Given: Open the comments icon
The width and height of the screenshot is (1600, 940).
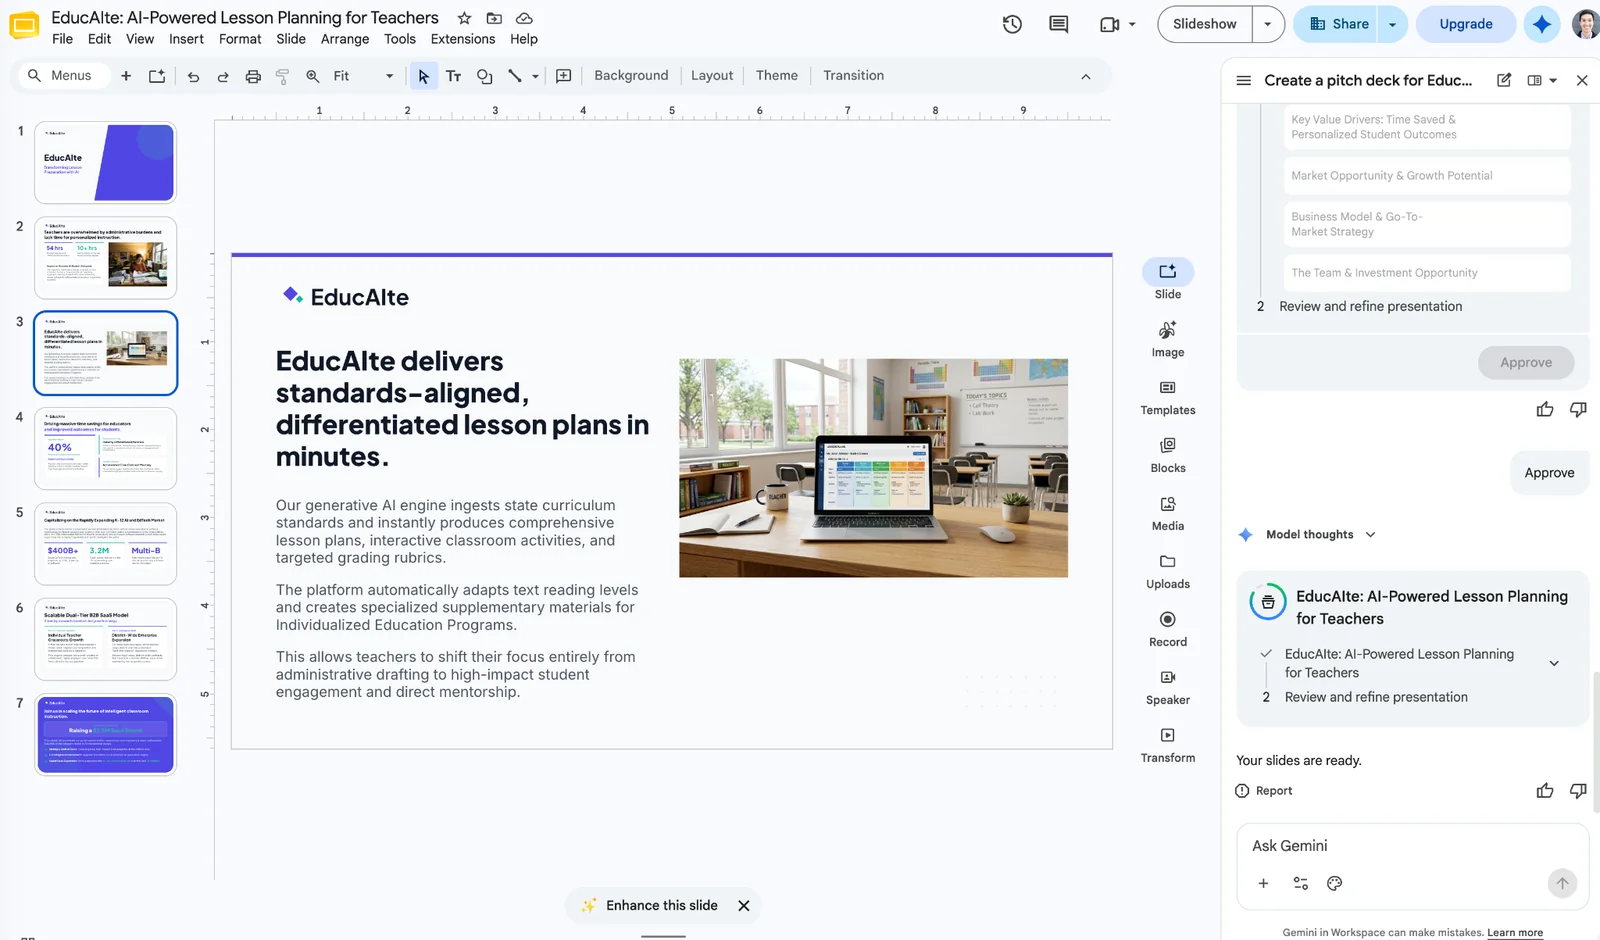Looking at the screenshot, I should (x=1058, y=24).
